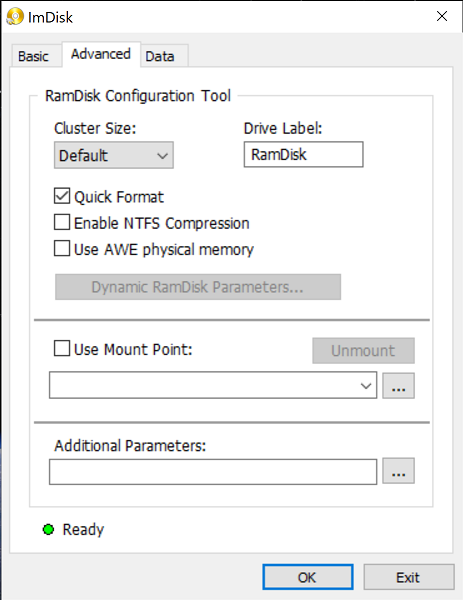Image resolution: width=463 pixels, height=600 pixels.
Task: Click the Additional Parameters text field
Action: click(x=213, y=472)
